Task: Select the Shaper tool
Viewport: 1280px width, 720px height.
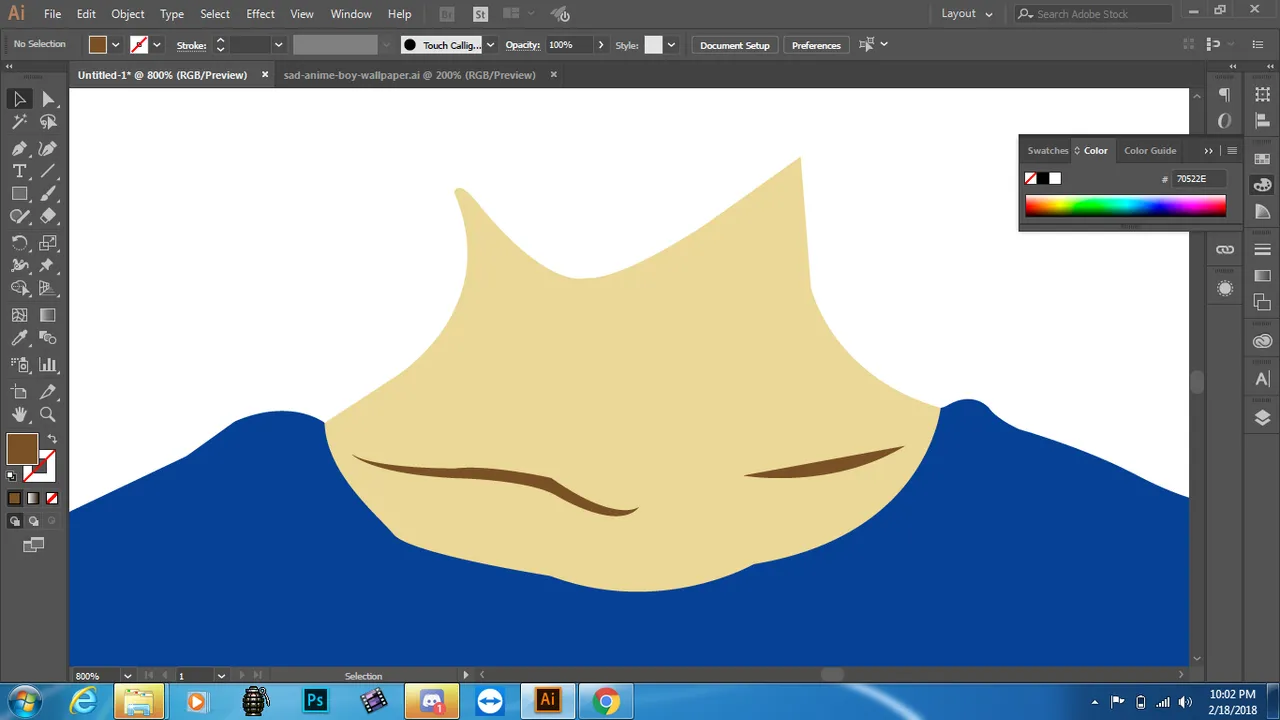Action: [19, 217]
